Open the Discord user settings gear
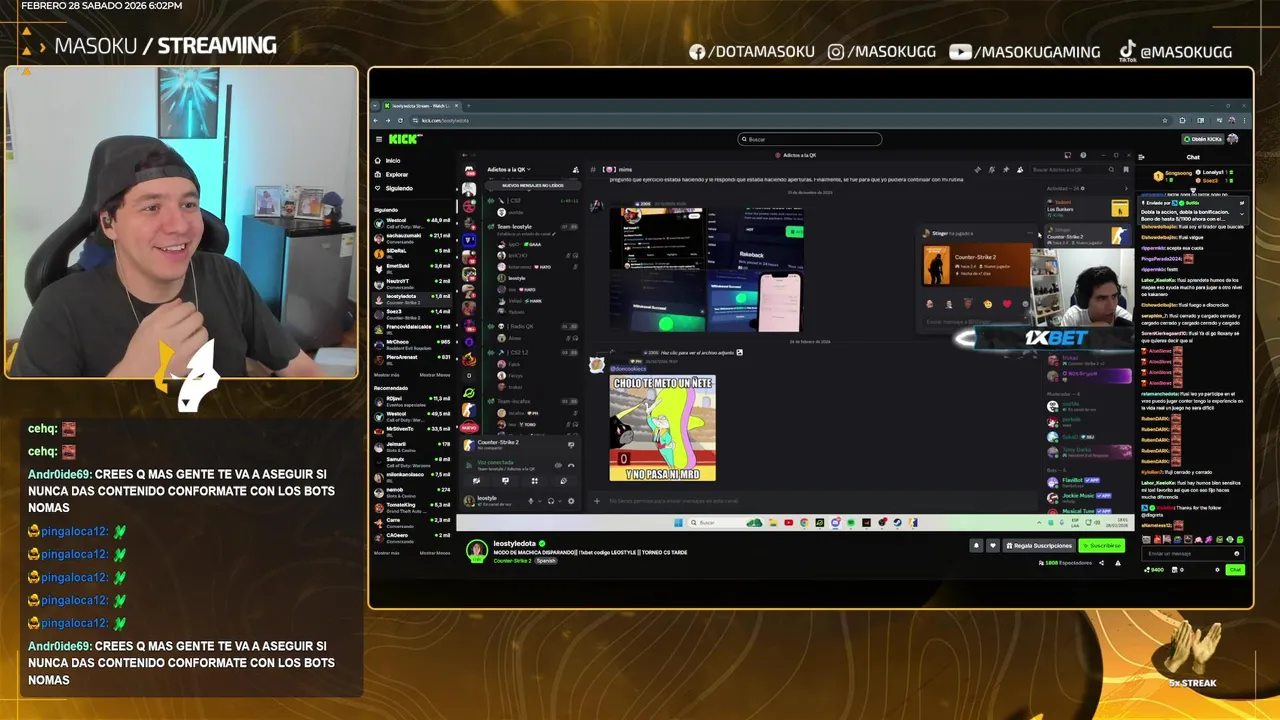 tap(571, 501)
